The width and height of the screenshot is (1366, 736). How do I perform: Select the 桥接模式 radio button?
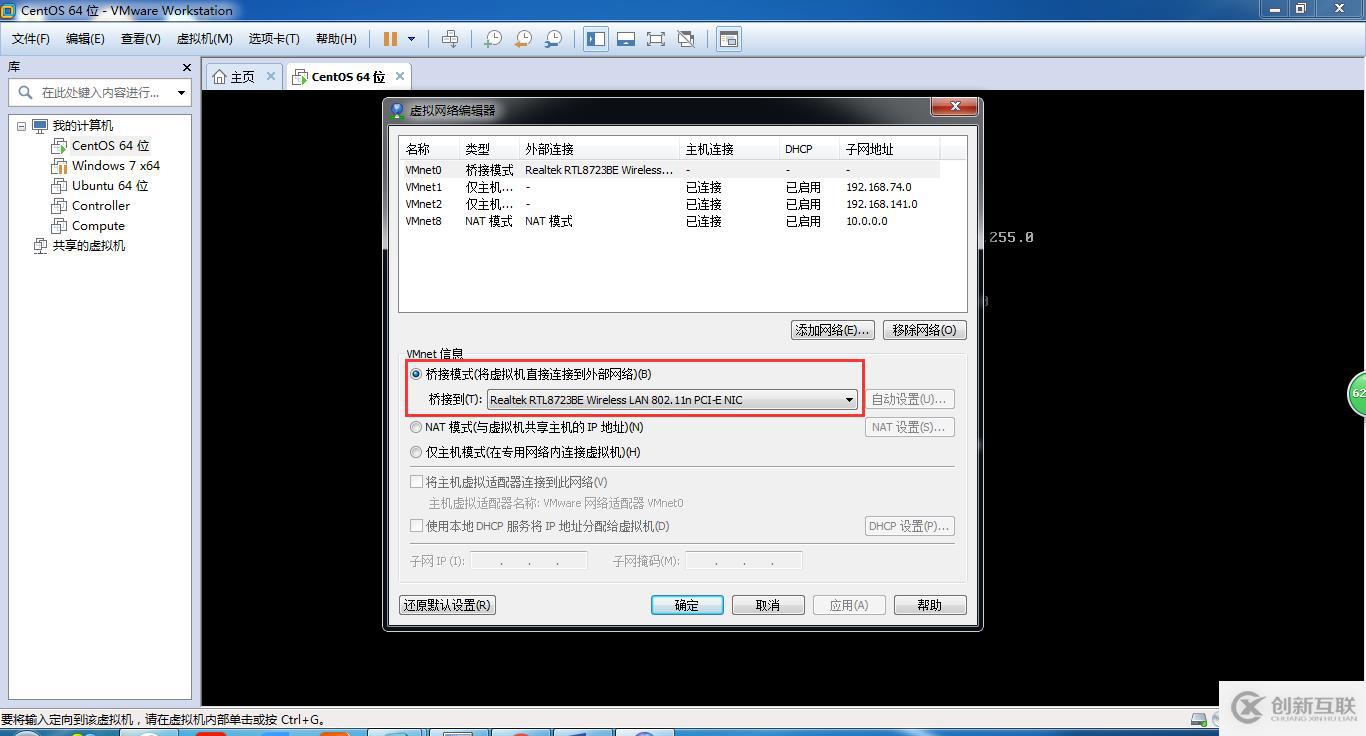pyautogui.click(x=416, y=374)
